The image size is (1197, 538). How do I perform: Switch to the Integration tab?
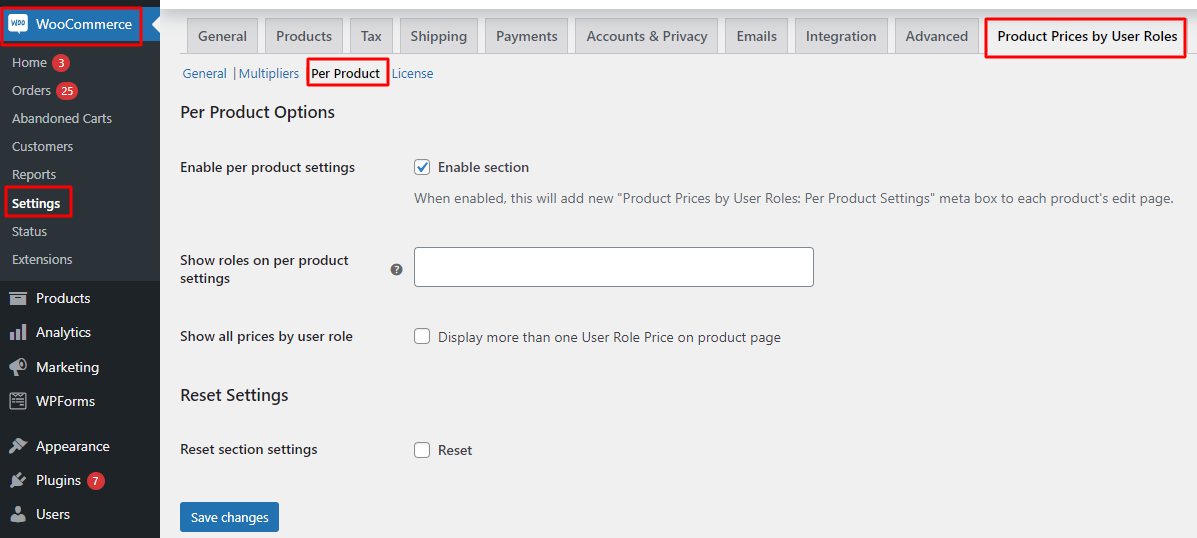coord(841,36)
